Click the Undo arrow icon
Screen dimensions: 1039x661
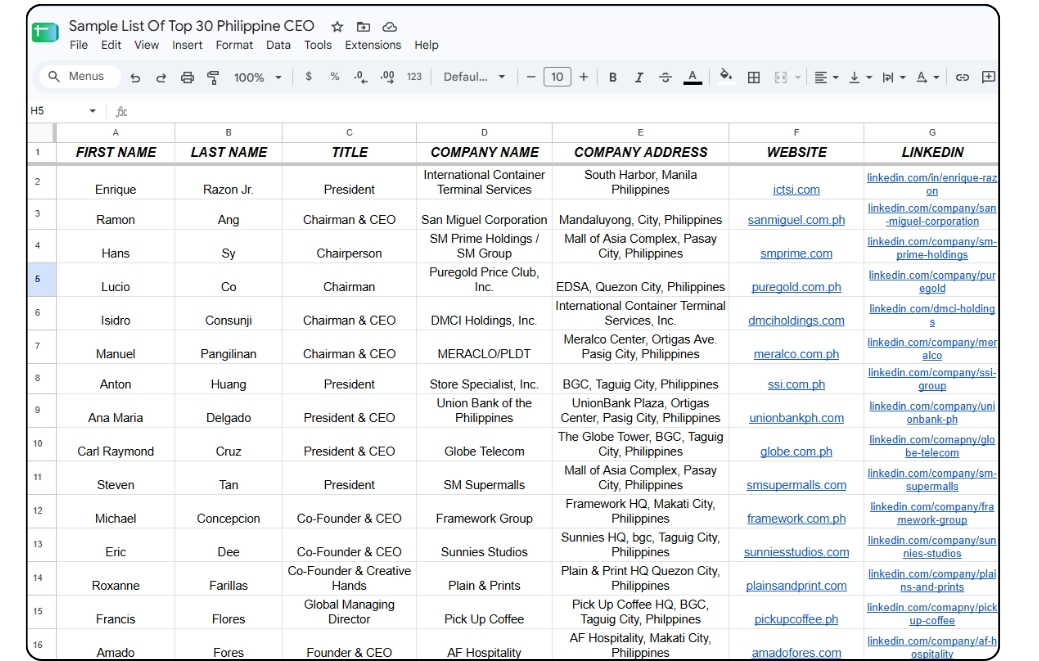(135, 77)
